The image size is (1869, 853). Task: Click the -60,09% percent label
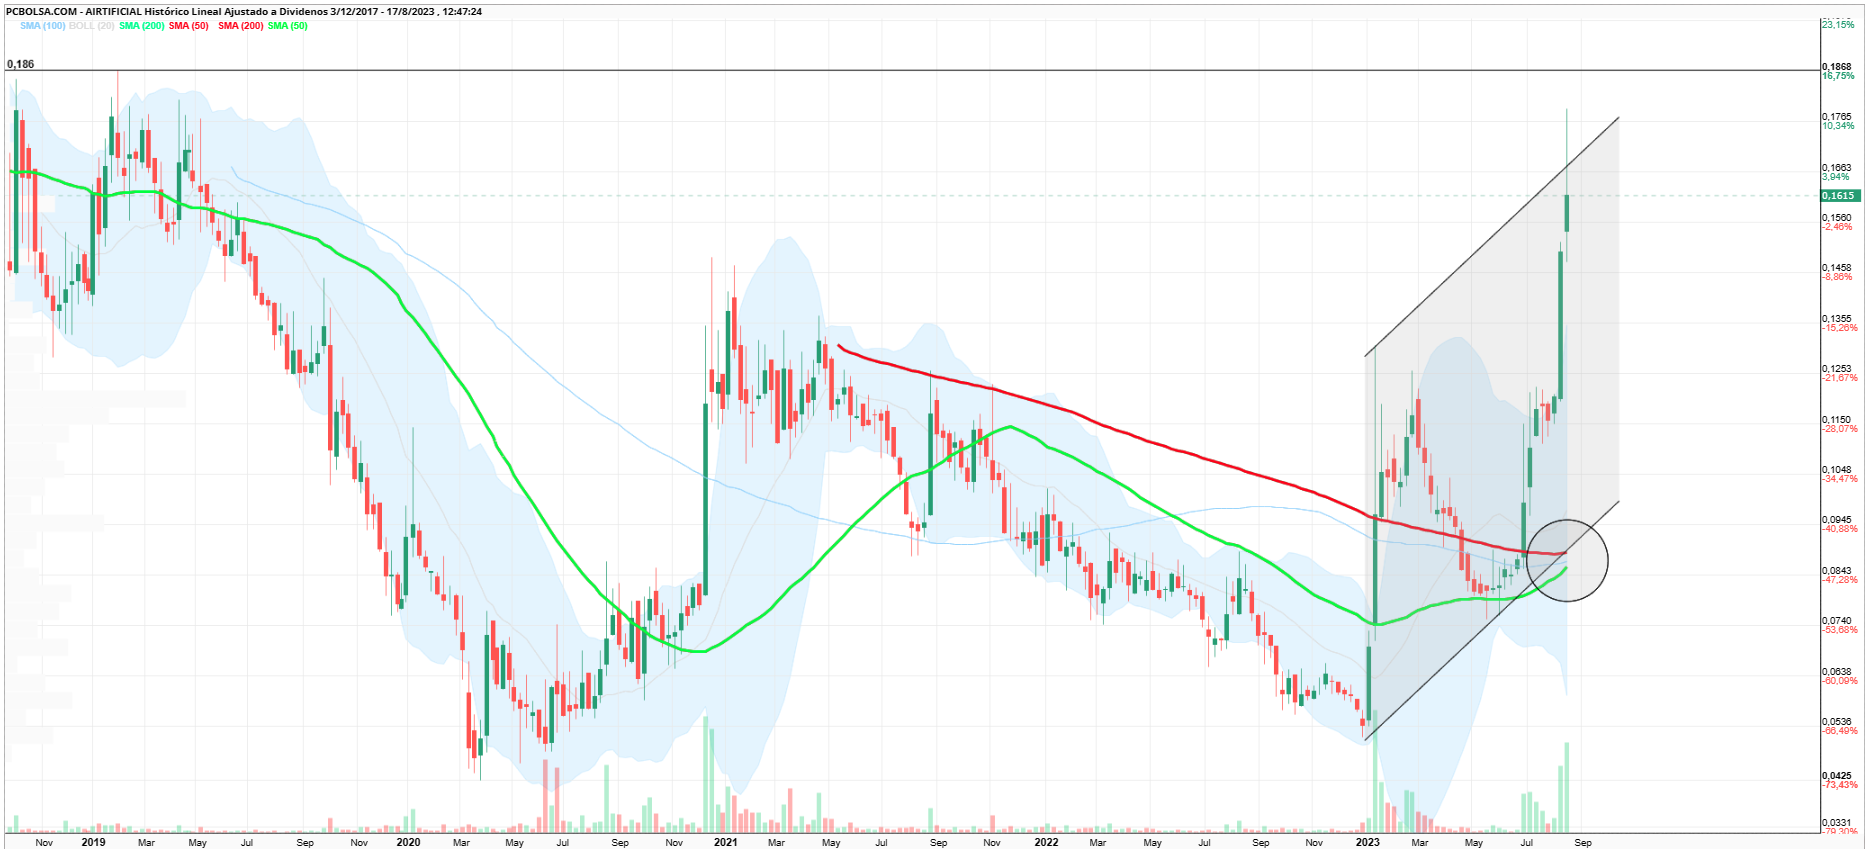click(1840, 681)
